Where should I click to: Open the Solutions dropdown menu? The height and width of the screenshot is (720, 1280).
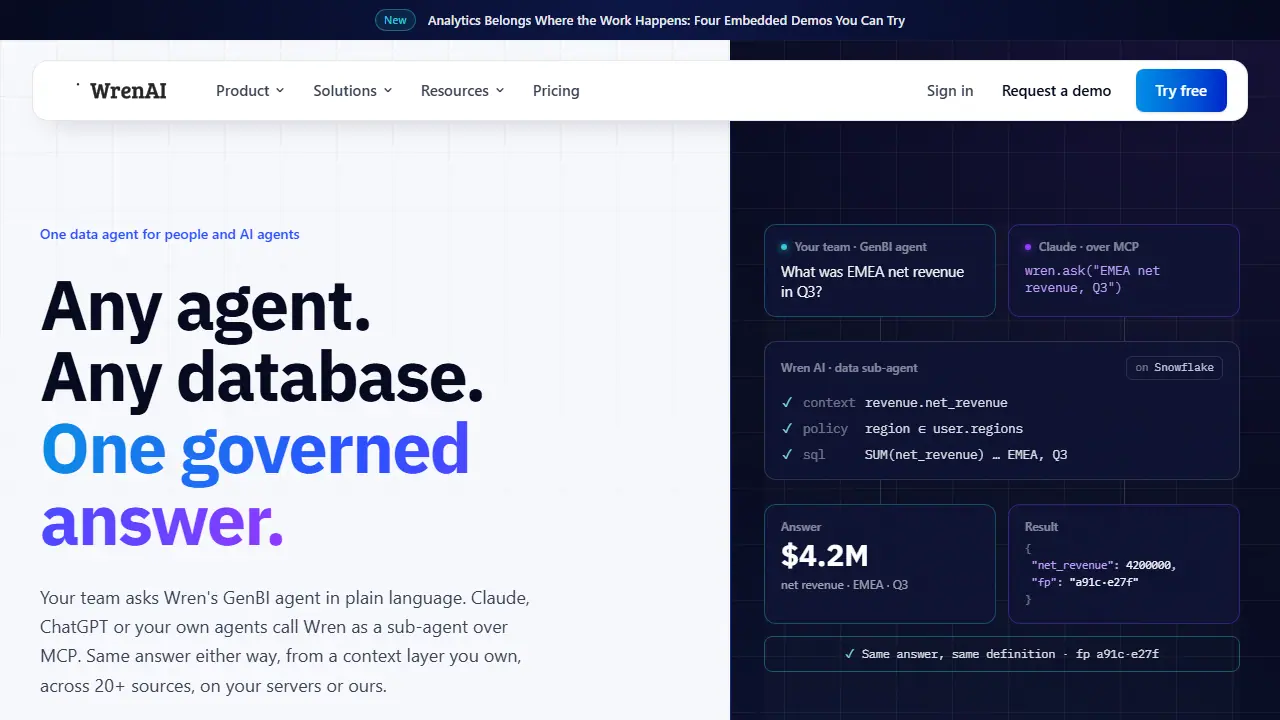(353, 91)
